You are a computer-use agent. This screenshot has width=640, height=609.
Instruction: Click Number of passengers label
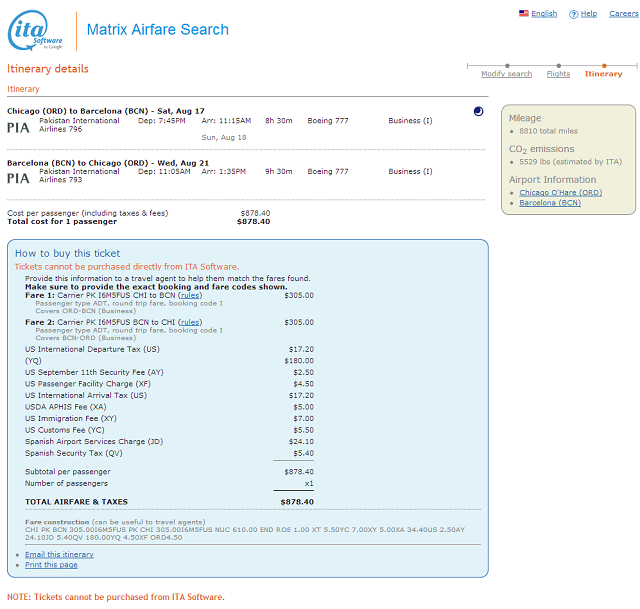(x=66, y=483)
